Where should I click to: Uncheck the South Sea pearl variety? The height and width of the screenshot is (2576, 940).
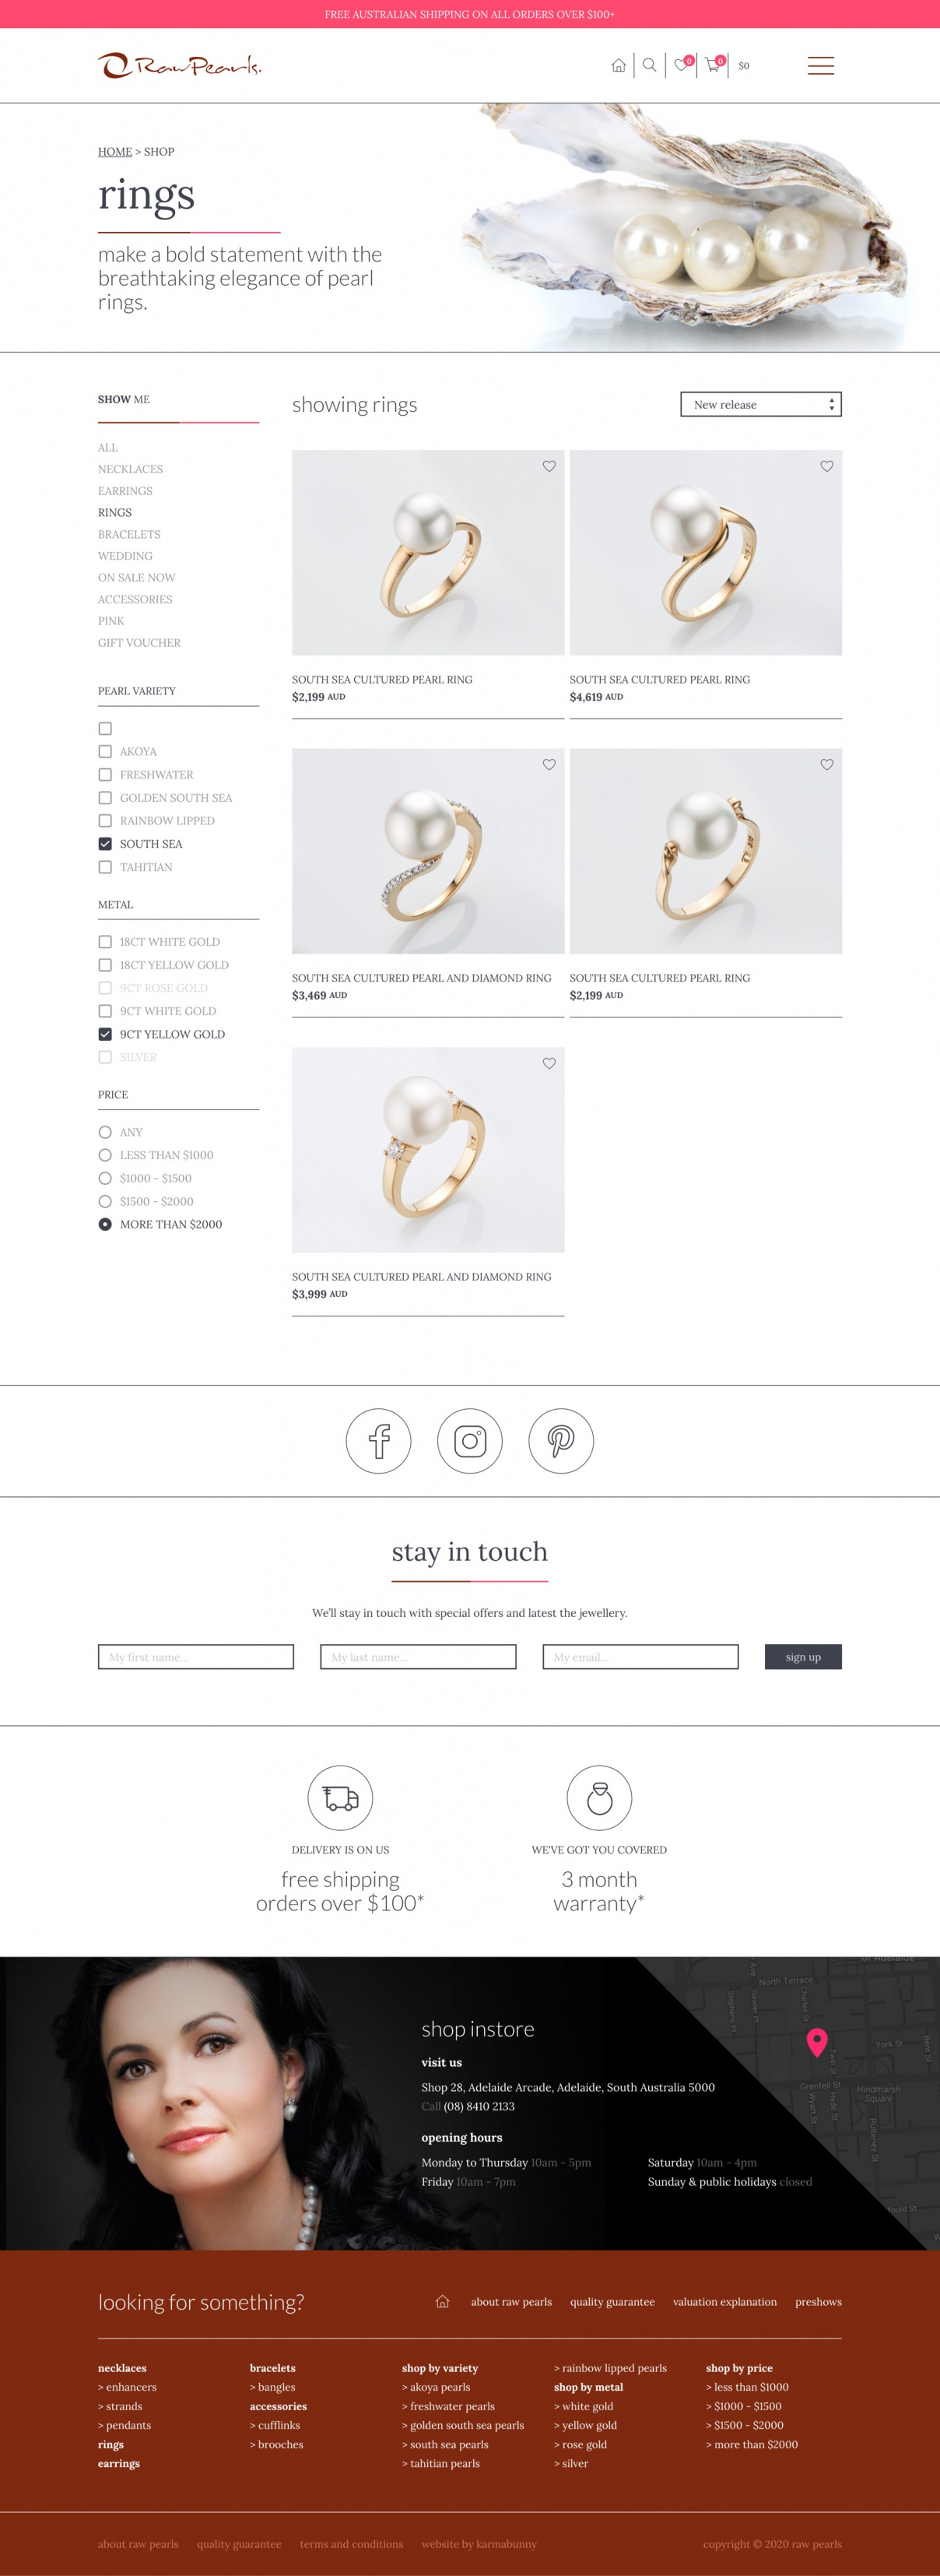coord(105,844)
